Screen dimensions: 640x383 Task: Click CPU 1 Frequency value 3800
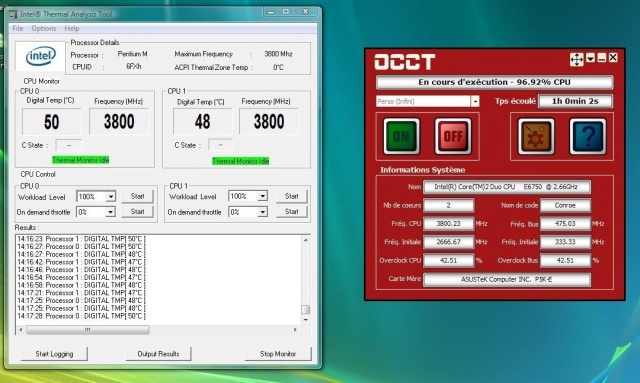click(269, 121)
